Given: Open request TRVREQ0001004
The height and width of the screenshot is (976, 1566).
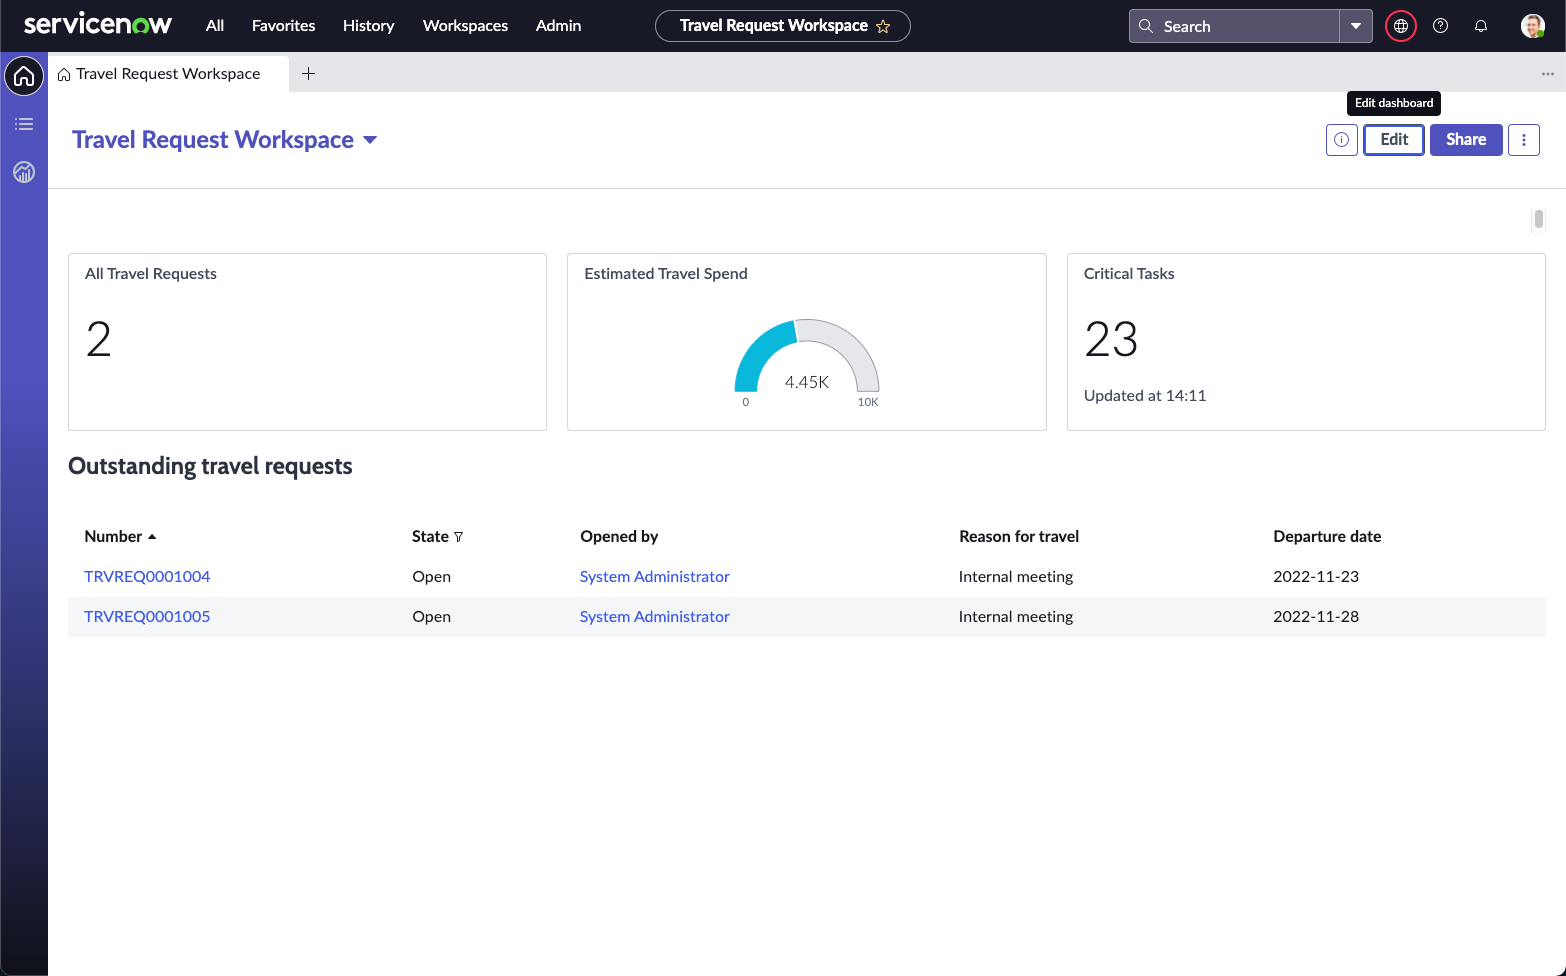Looking at the screenshot, I should pyautogui.click(x=147, y=577).
